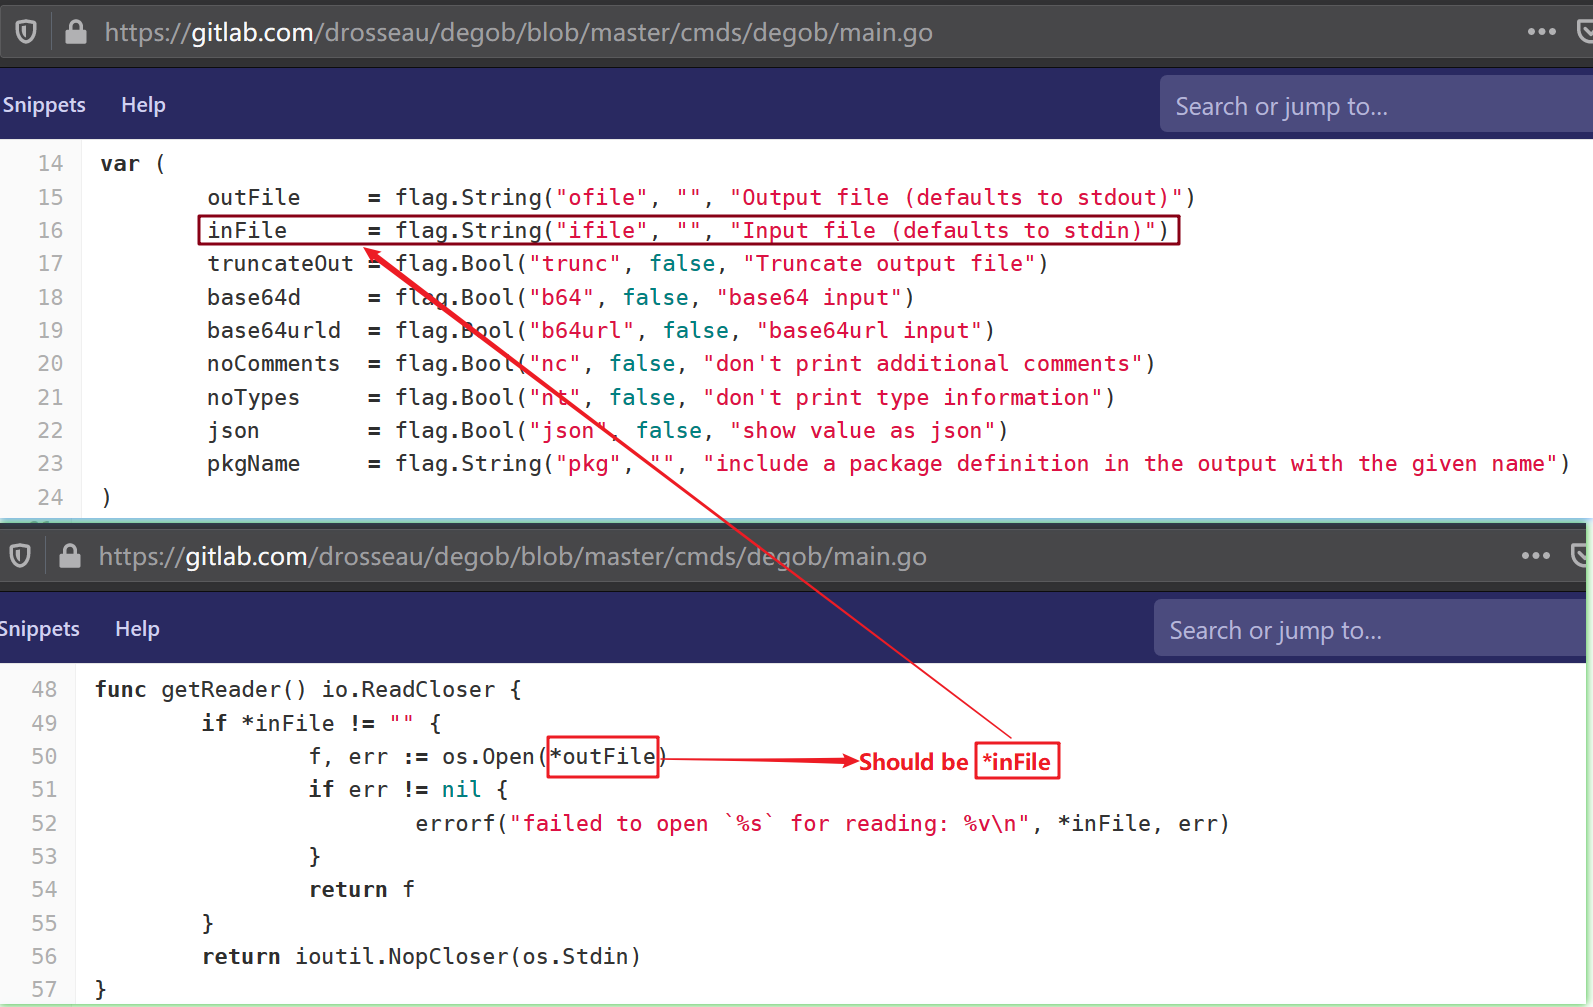This screenshot has height=1007, width=1593.
Task: Open the three-dot menu in lower address bar
Action: (1535, 555)
